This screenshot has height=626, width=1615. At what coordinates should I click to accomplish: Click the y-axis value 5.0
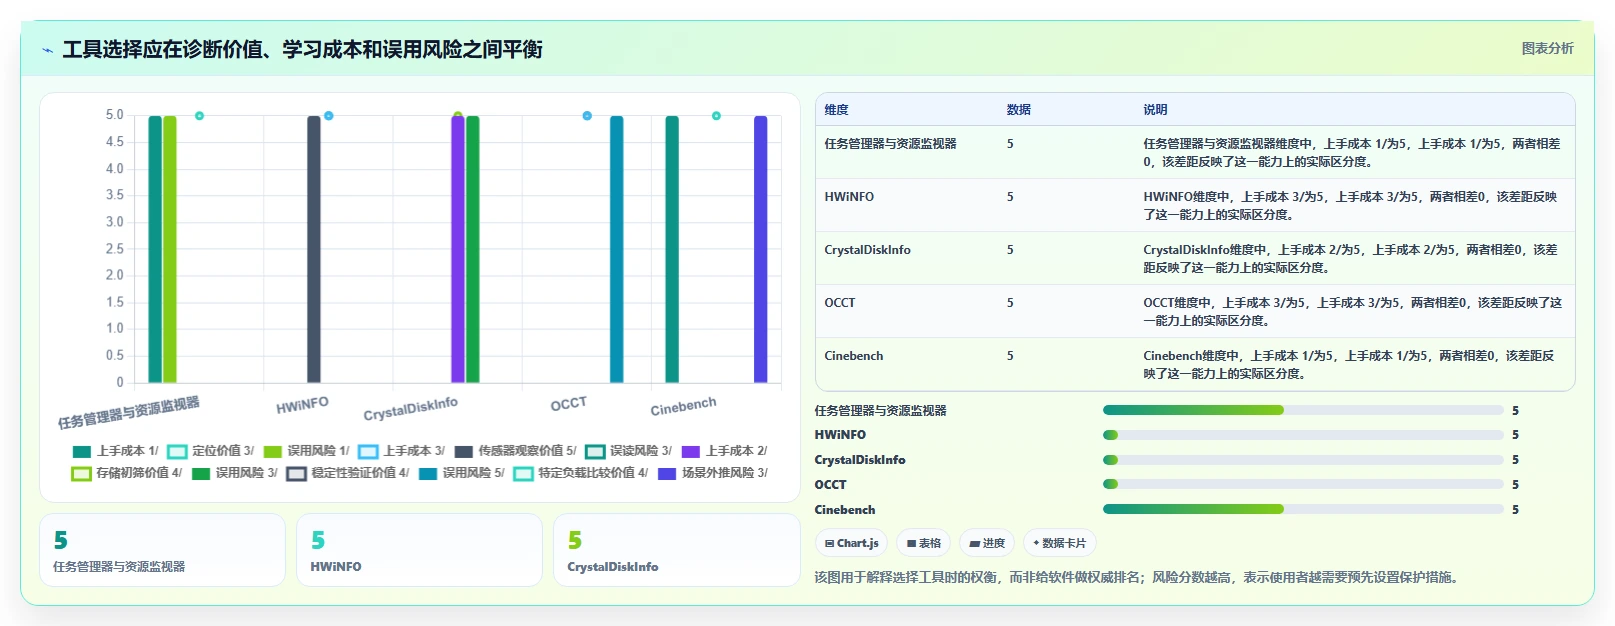[x=115, y=115]
